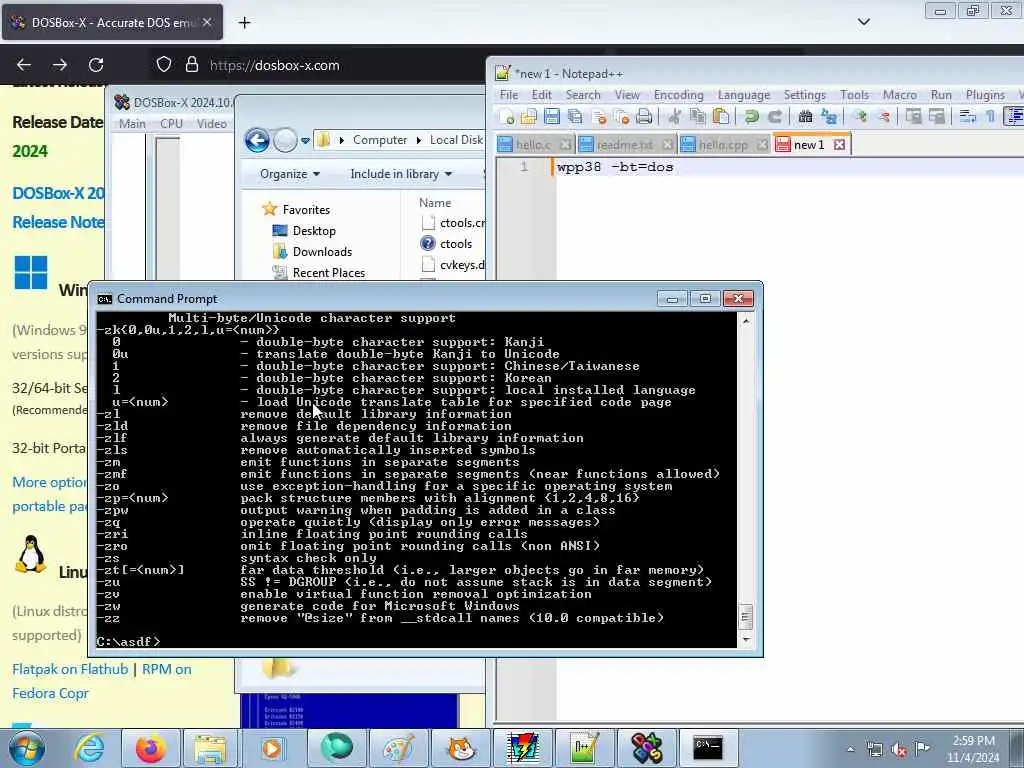The image size is (1024, 768).
Task: Click the muted volume icon in system tray
Action: (x=899, y=749)
